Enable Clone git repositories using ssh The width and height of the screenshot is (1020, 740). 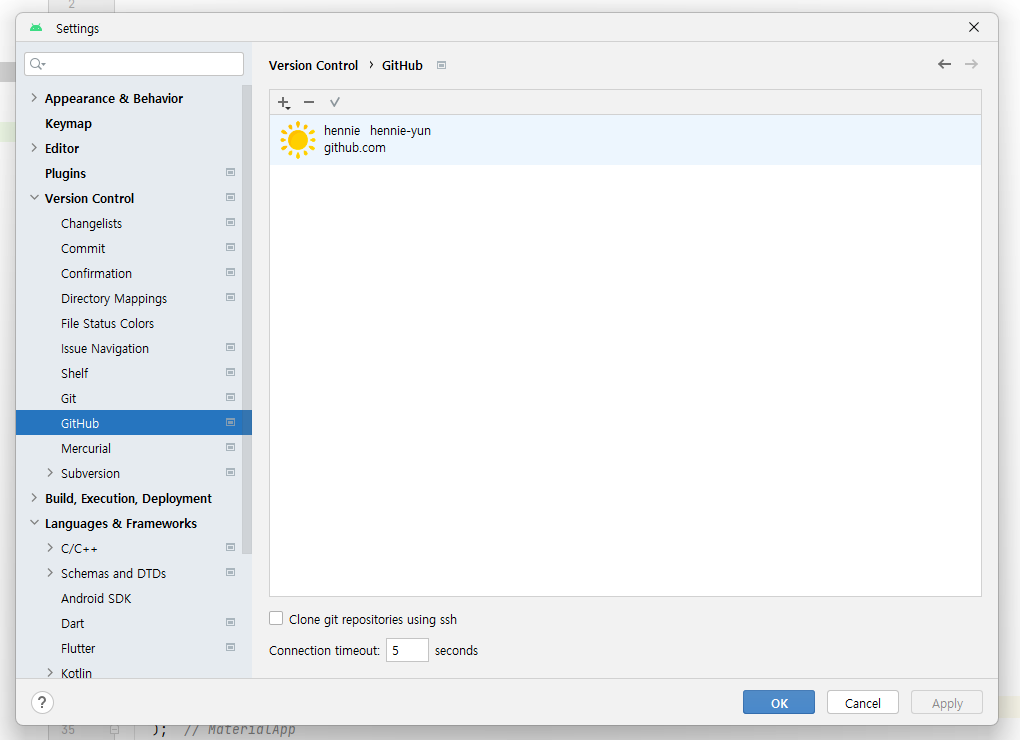click(x=276, y=618)
